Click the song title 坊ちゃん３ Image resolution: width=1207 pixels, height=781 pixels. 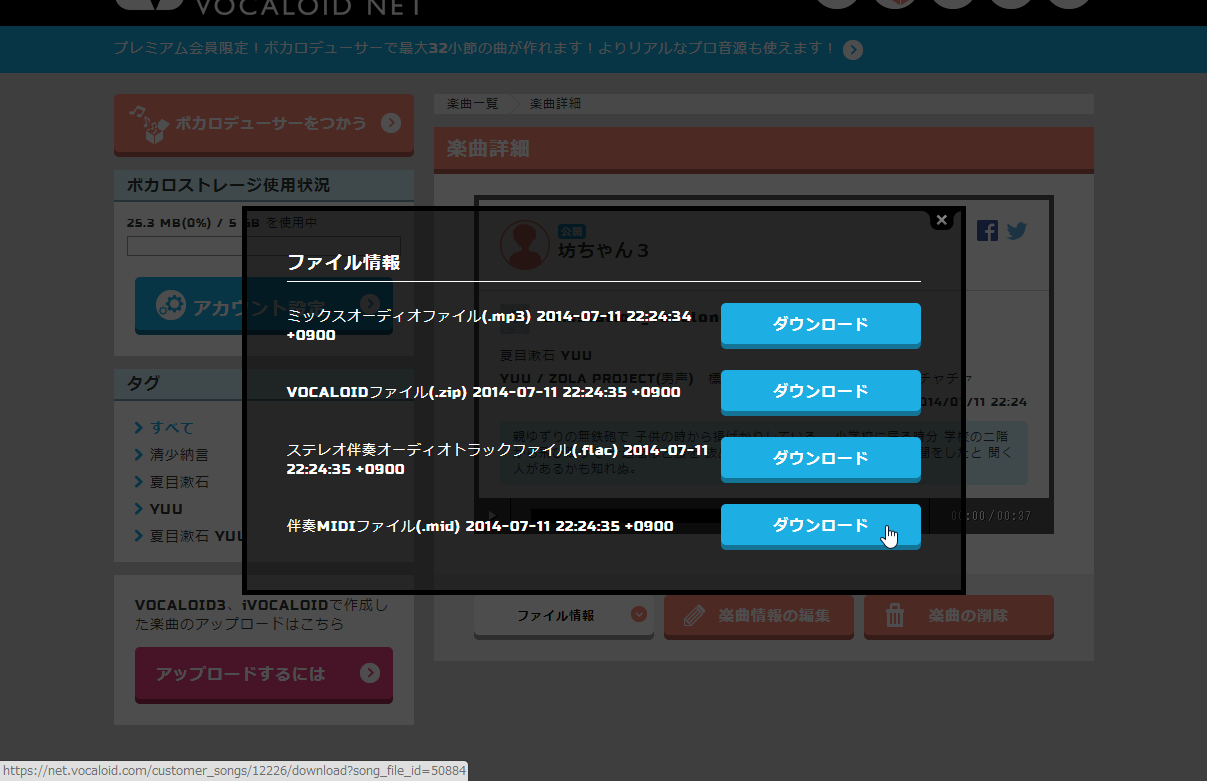point(604,250)
